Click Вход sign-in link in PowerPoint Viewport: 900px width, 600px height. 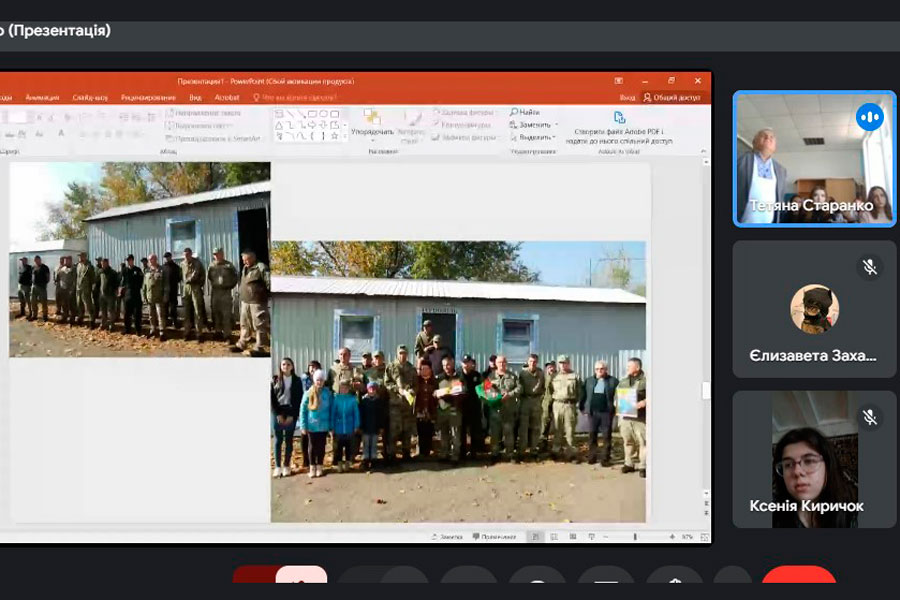[627, 98]
